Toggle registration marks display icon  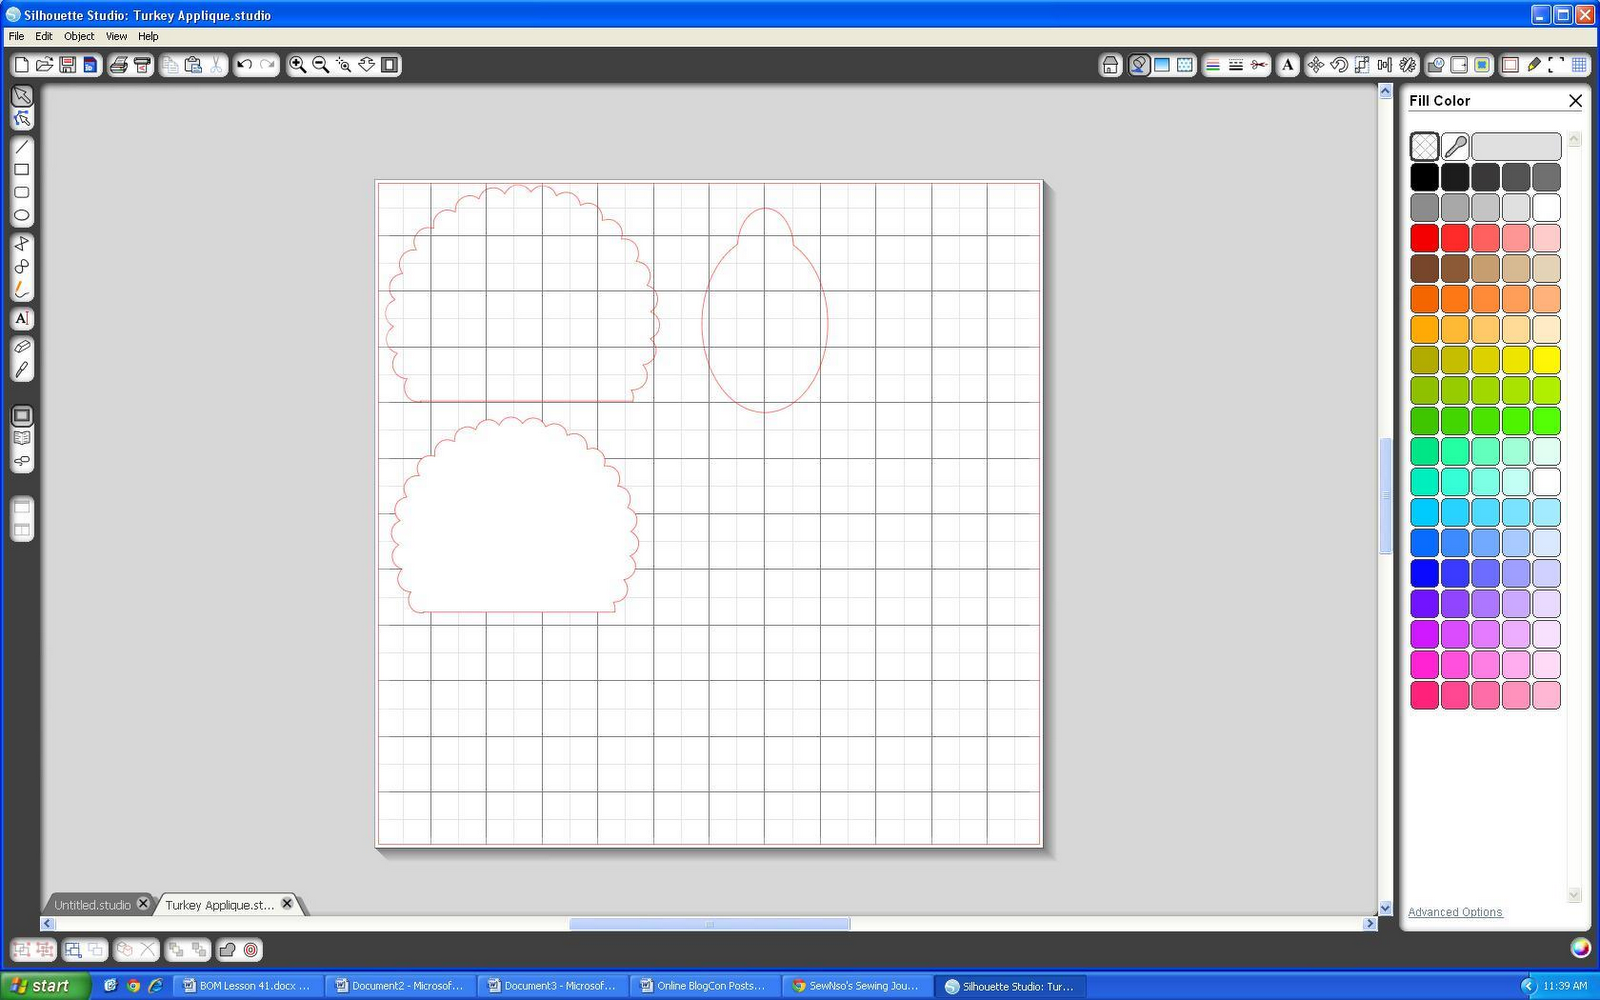pyautogui.click(x=1557, y=65)
